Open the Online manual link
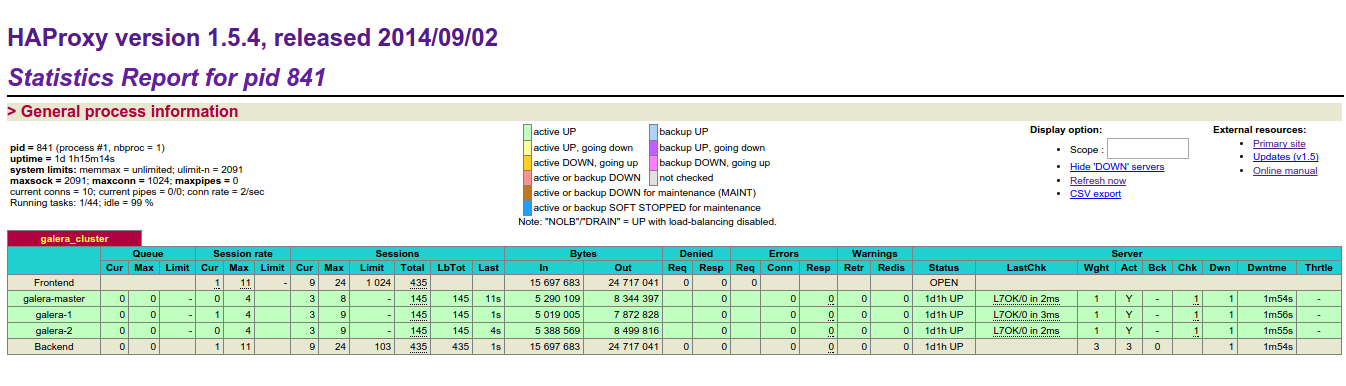The image size is (1346, 386). (x=1284, y=171)
